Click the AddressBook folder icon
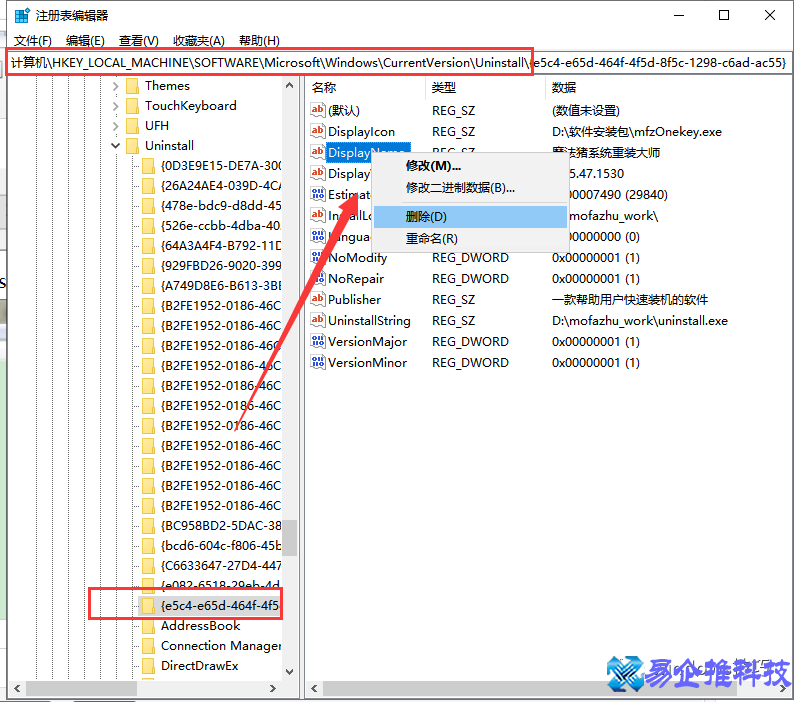 coord(148,626)
